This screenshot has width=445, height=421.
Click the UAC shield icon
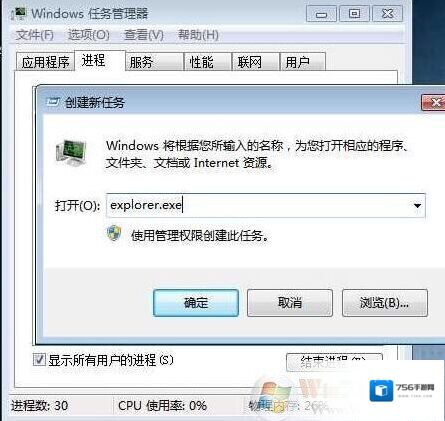click(114, 233)
